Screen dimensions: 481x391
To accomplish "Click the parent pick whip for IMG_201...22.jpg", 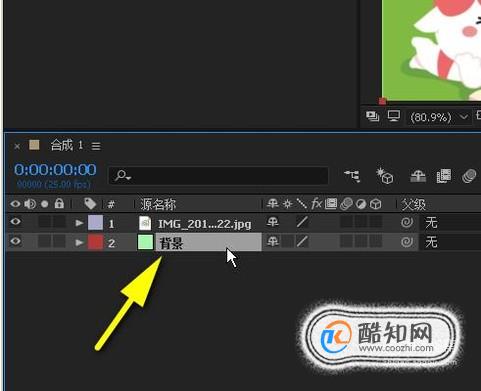I will point(407,222).
